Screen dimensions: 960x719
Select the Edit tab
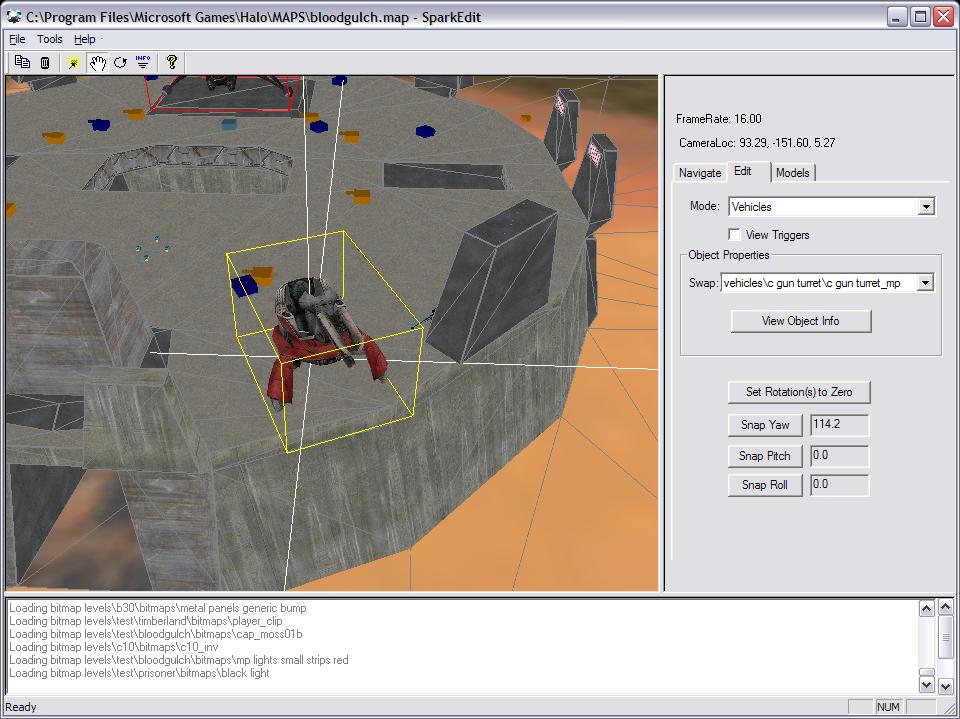(743, 171)
